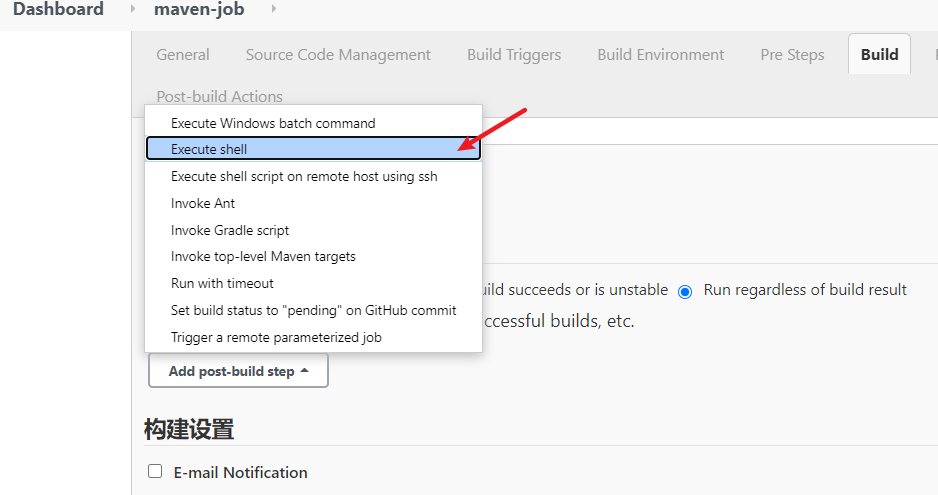Pick Invoke Ant from the list
The width and height of the screenshot is (938, 495).
pos(313,204)
